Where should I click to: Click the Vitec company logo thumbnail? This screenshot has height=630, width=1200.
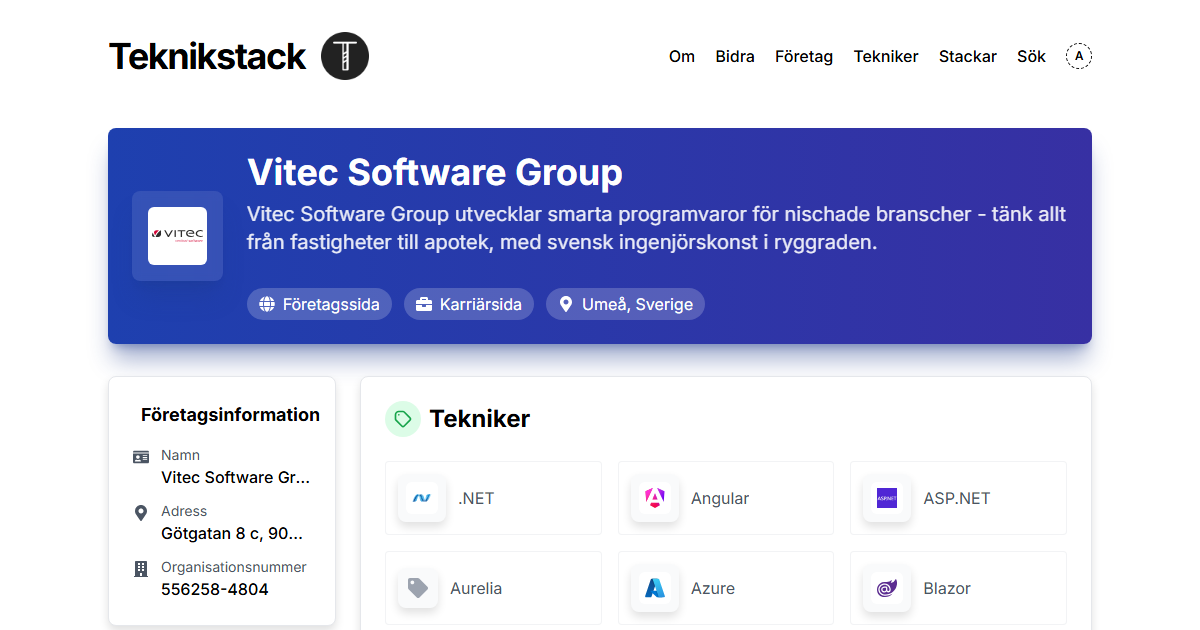click(x=177, y=236)
